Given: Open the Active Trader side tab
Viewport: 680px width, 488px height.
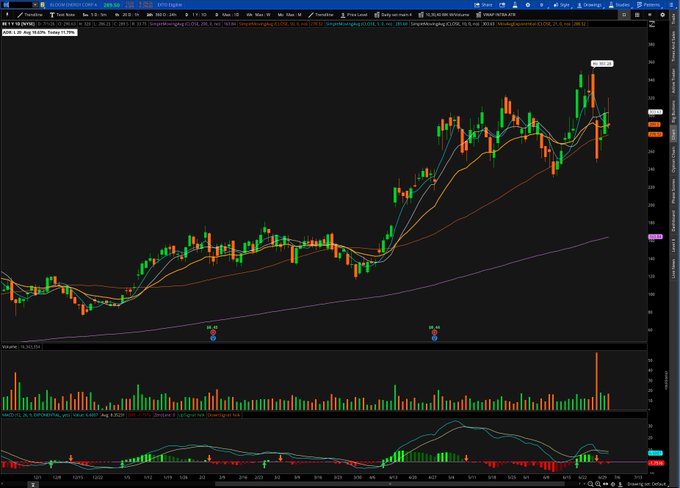Looking at the screenshot, I should (673, 81).
